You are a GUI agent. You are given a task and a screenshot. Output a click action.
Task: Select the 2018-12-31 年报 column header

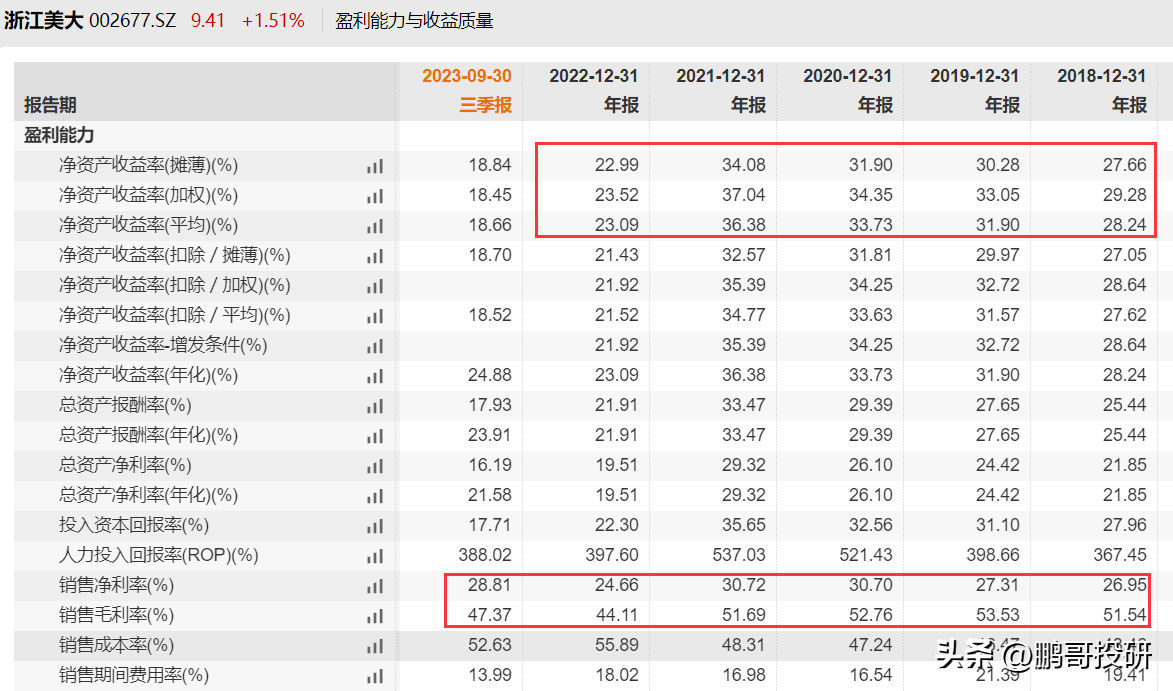coord(1102,90)
